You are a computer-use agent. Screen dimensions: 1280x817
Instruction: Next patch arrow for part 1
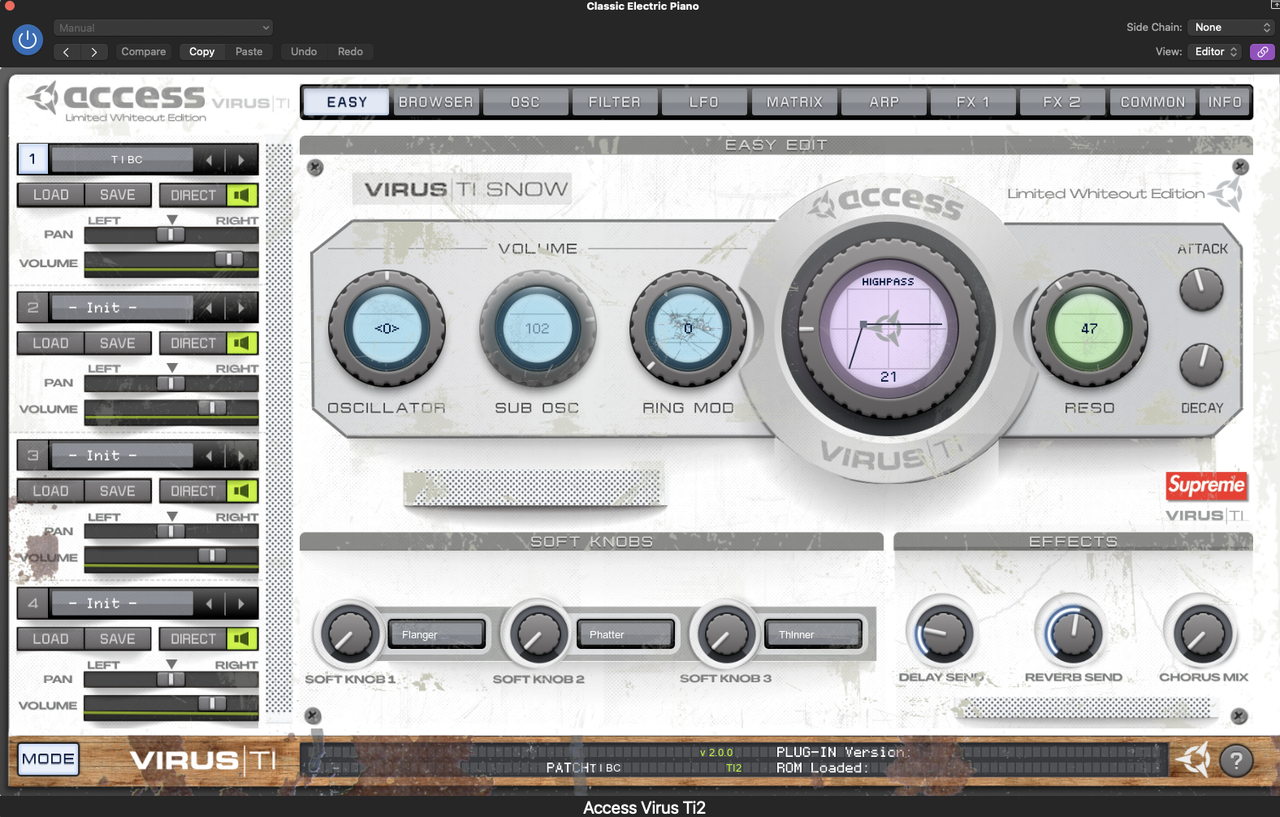[241, 159]
